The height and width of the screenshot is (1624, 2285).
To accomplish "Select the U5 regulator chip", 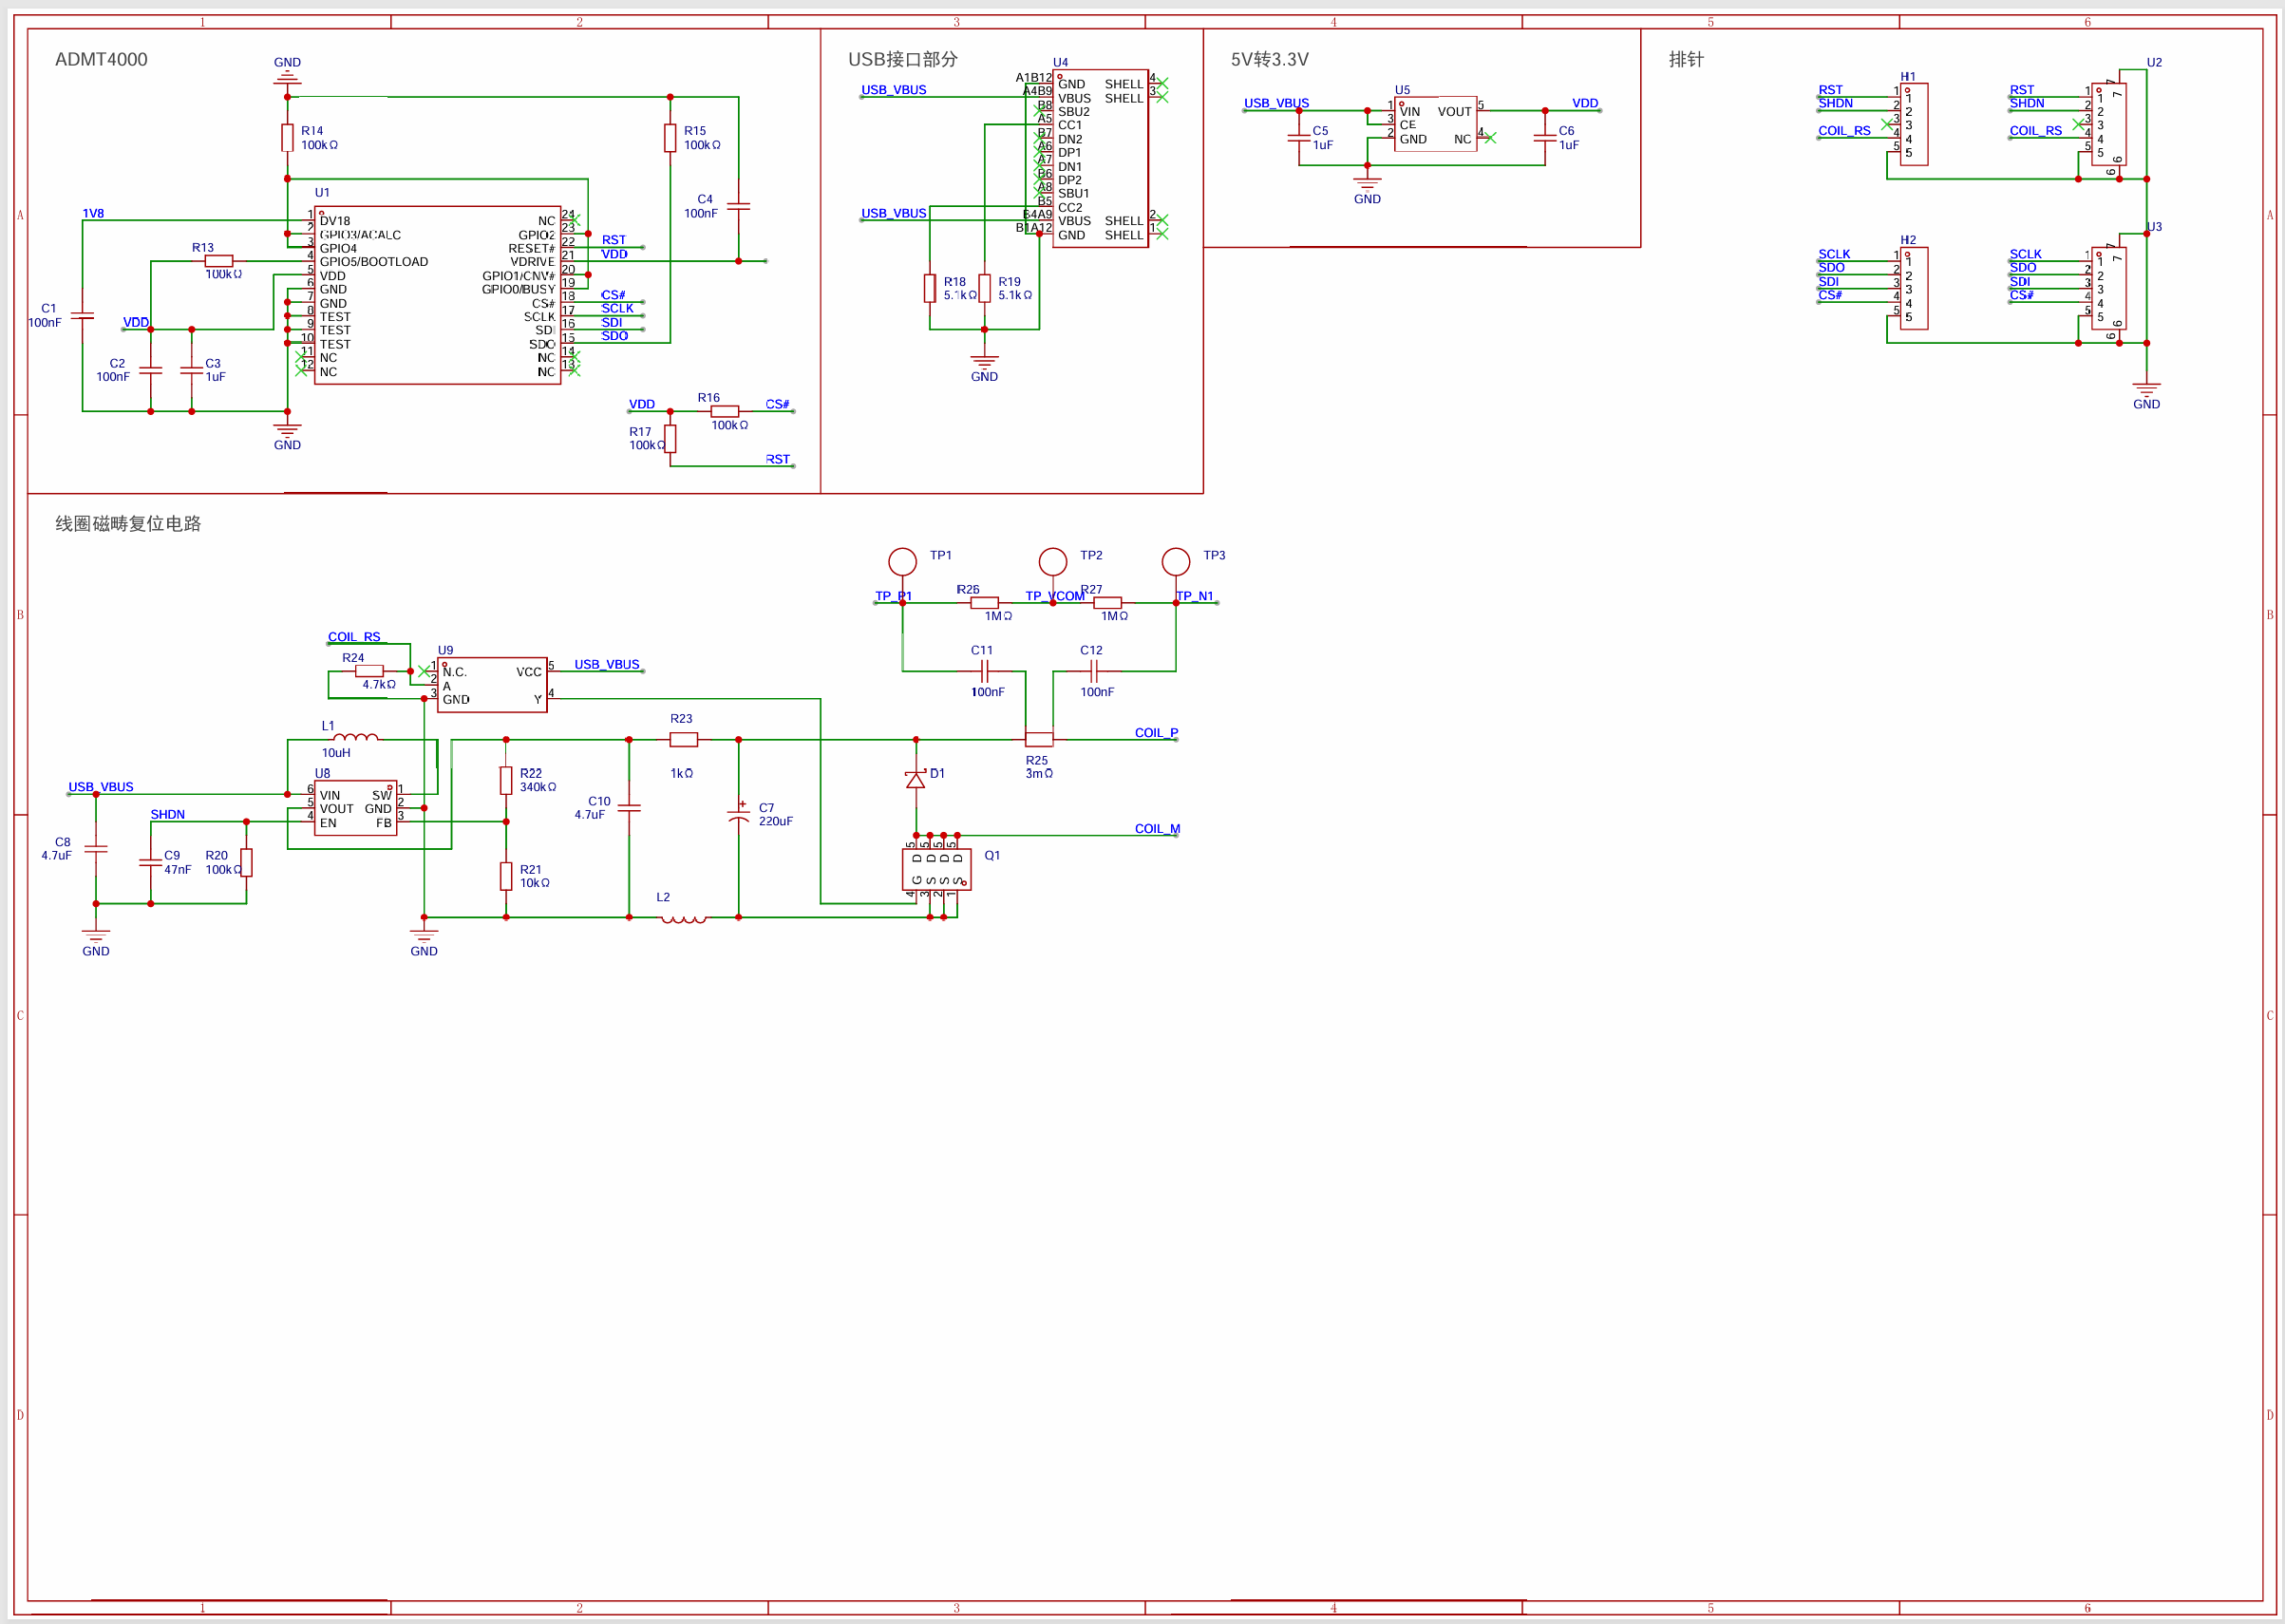I will tap(1435, 125).
